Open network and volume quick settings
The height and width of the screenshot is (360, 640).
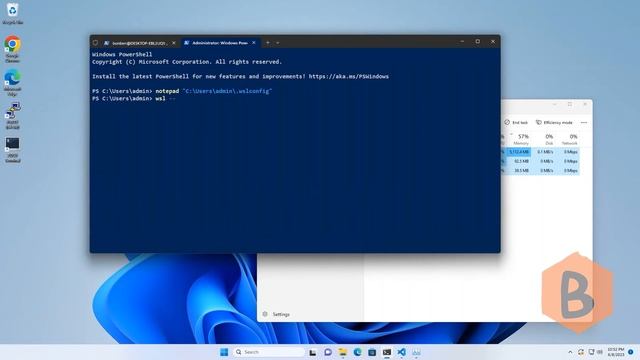(596, 352)
